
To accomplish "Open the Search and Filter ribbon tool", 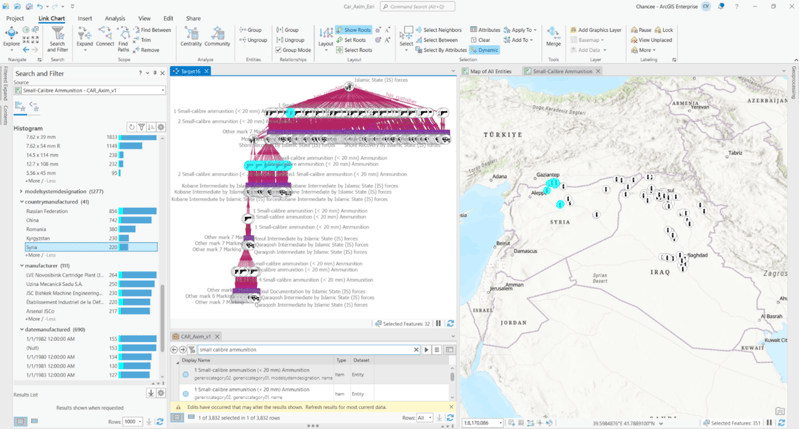I will pyautogui.click(x=58, y=40).
